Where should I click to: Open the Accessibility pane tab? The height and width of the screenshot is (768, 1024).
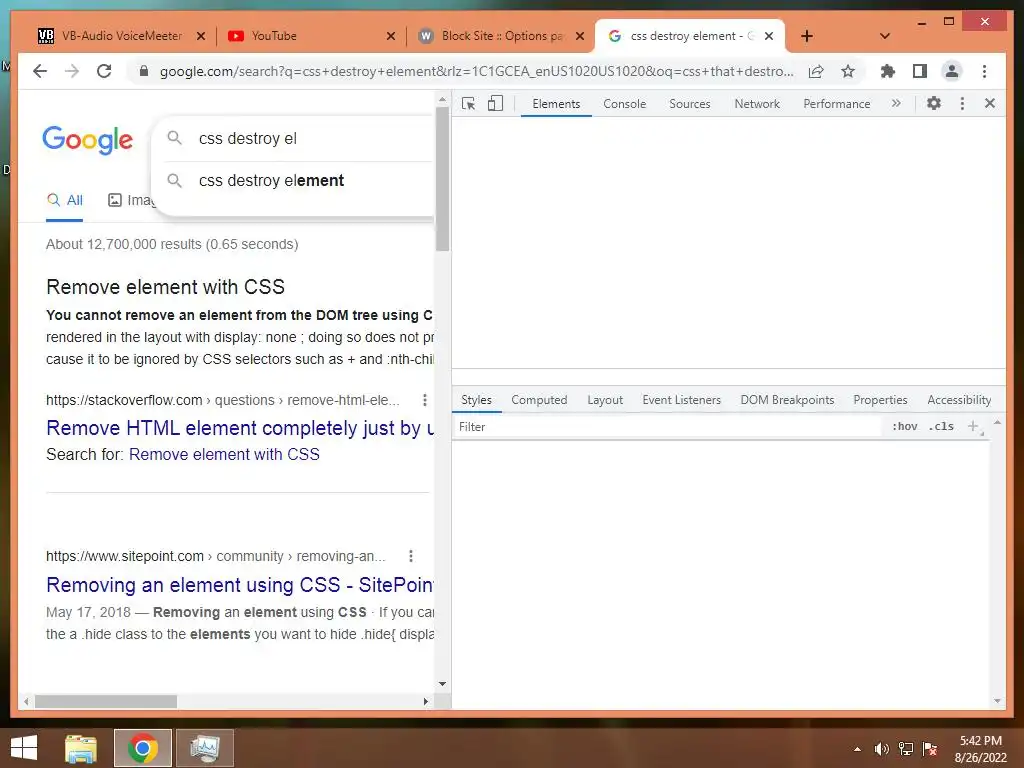[959, 400]
